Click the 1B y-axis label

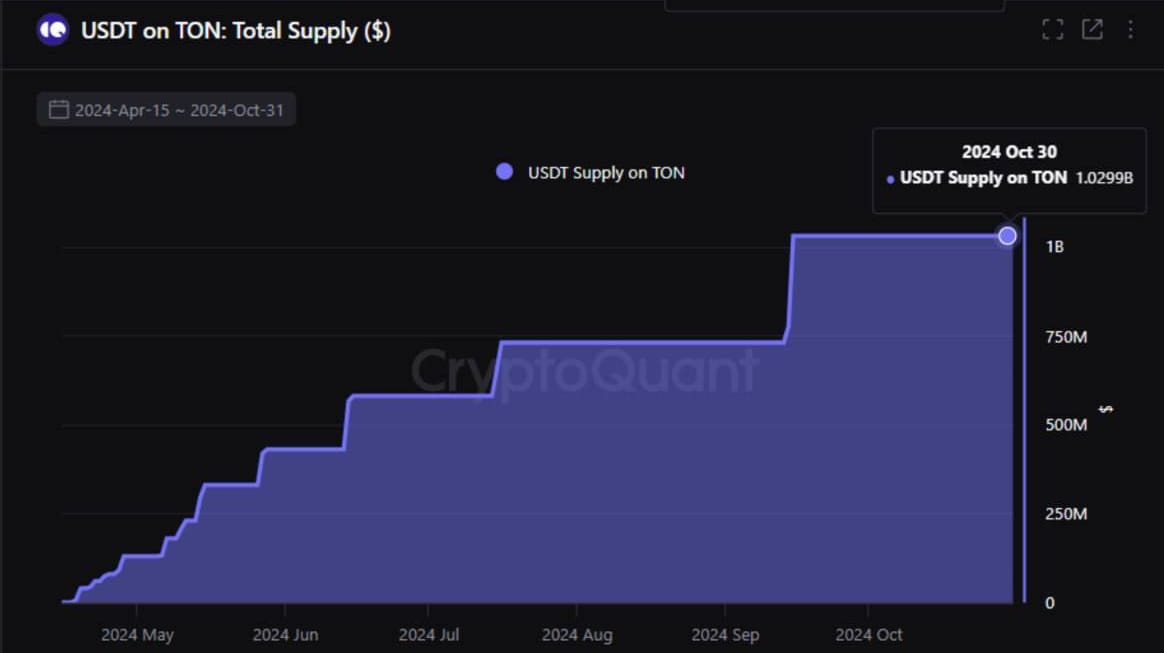[1055, 247]
